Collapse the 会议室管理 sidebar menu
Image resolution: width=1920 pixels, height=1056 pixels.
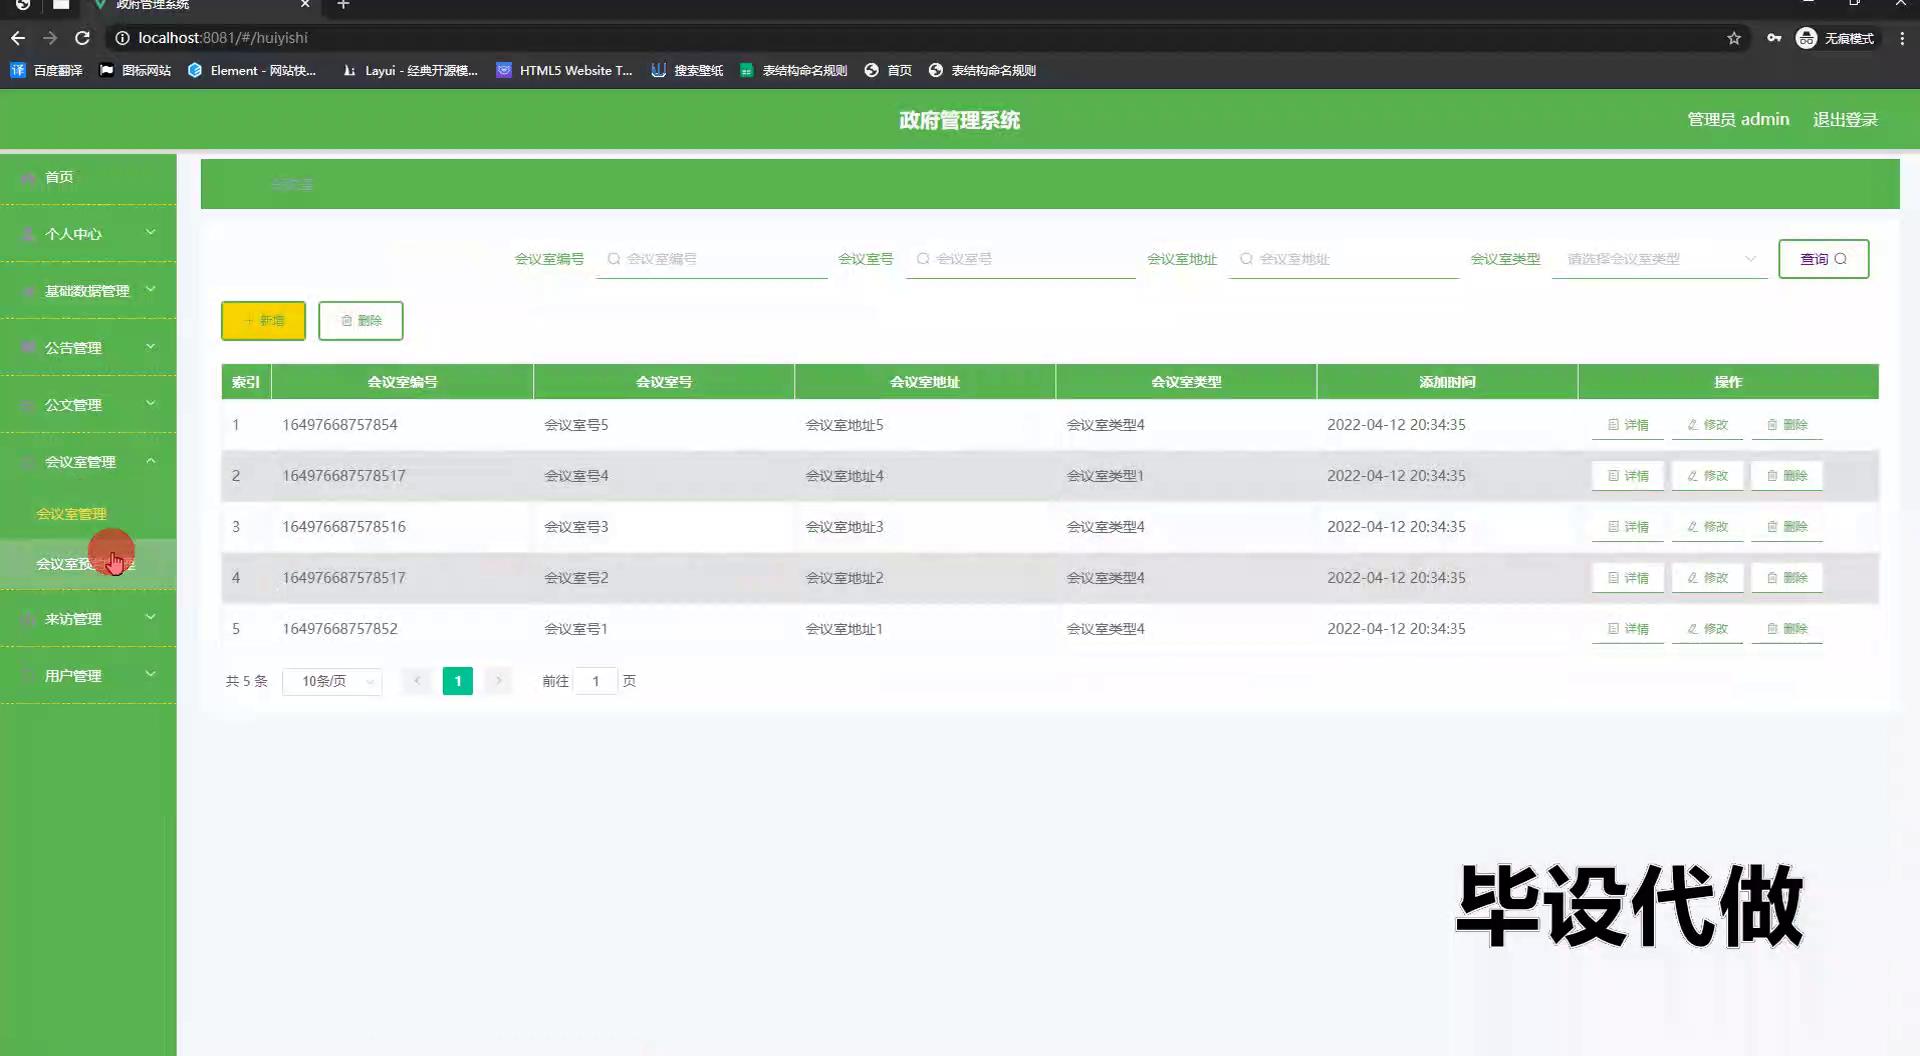click(x=88, y=462)
